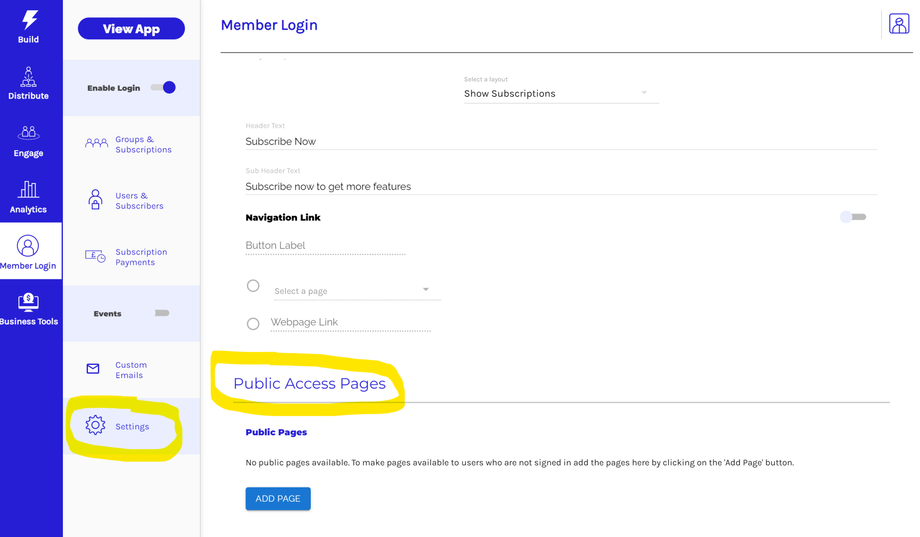This screenshot has width=920, height=537.
Task: Open the Distribute section icon
Action: [x=28, y=77]
